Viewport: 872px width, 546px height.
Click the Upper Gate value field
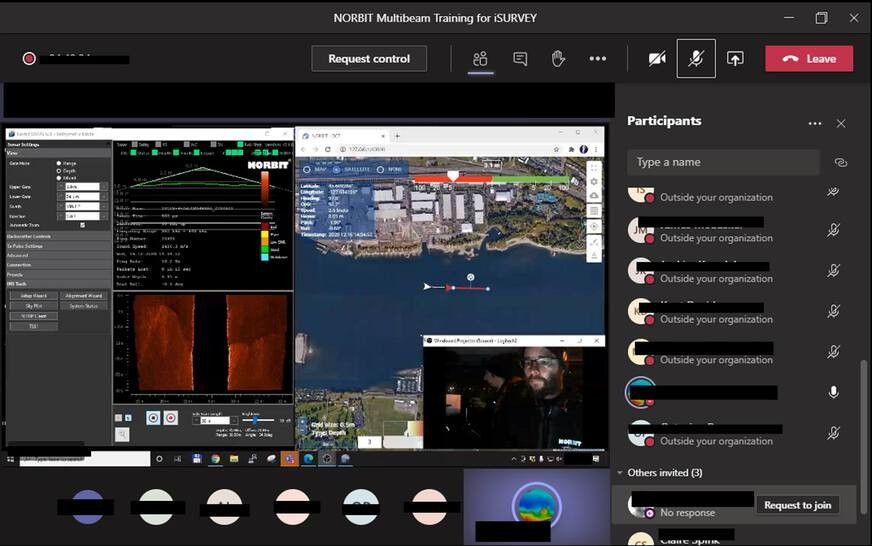point(82,187)
